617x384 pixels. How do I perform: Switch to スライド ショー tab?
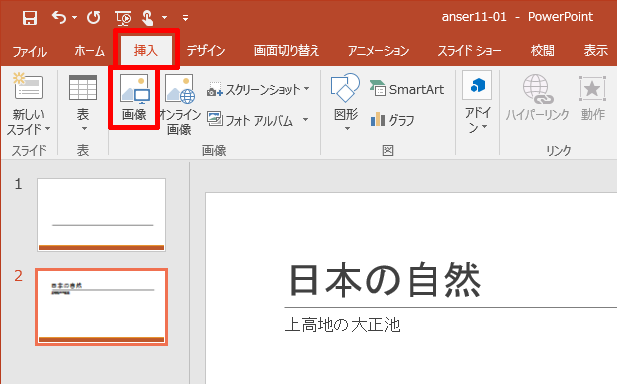(x=469, y=51)
